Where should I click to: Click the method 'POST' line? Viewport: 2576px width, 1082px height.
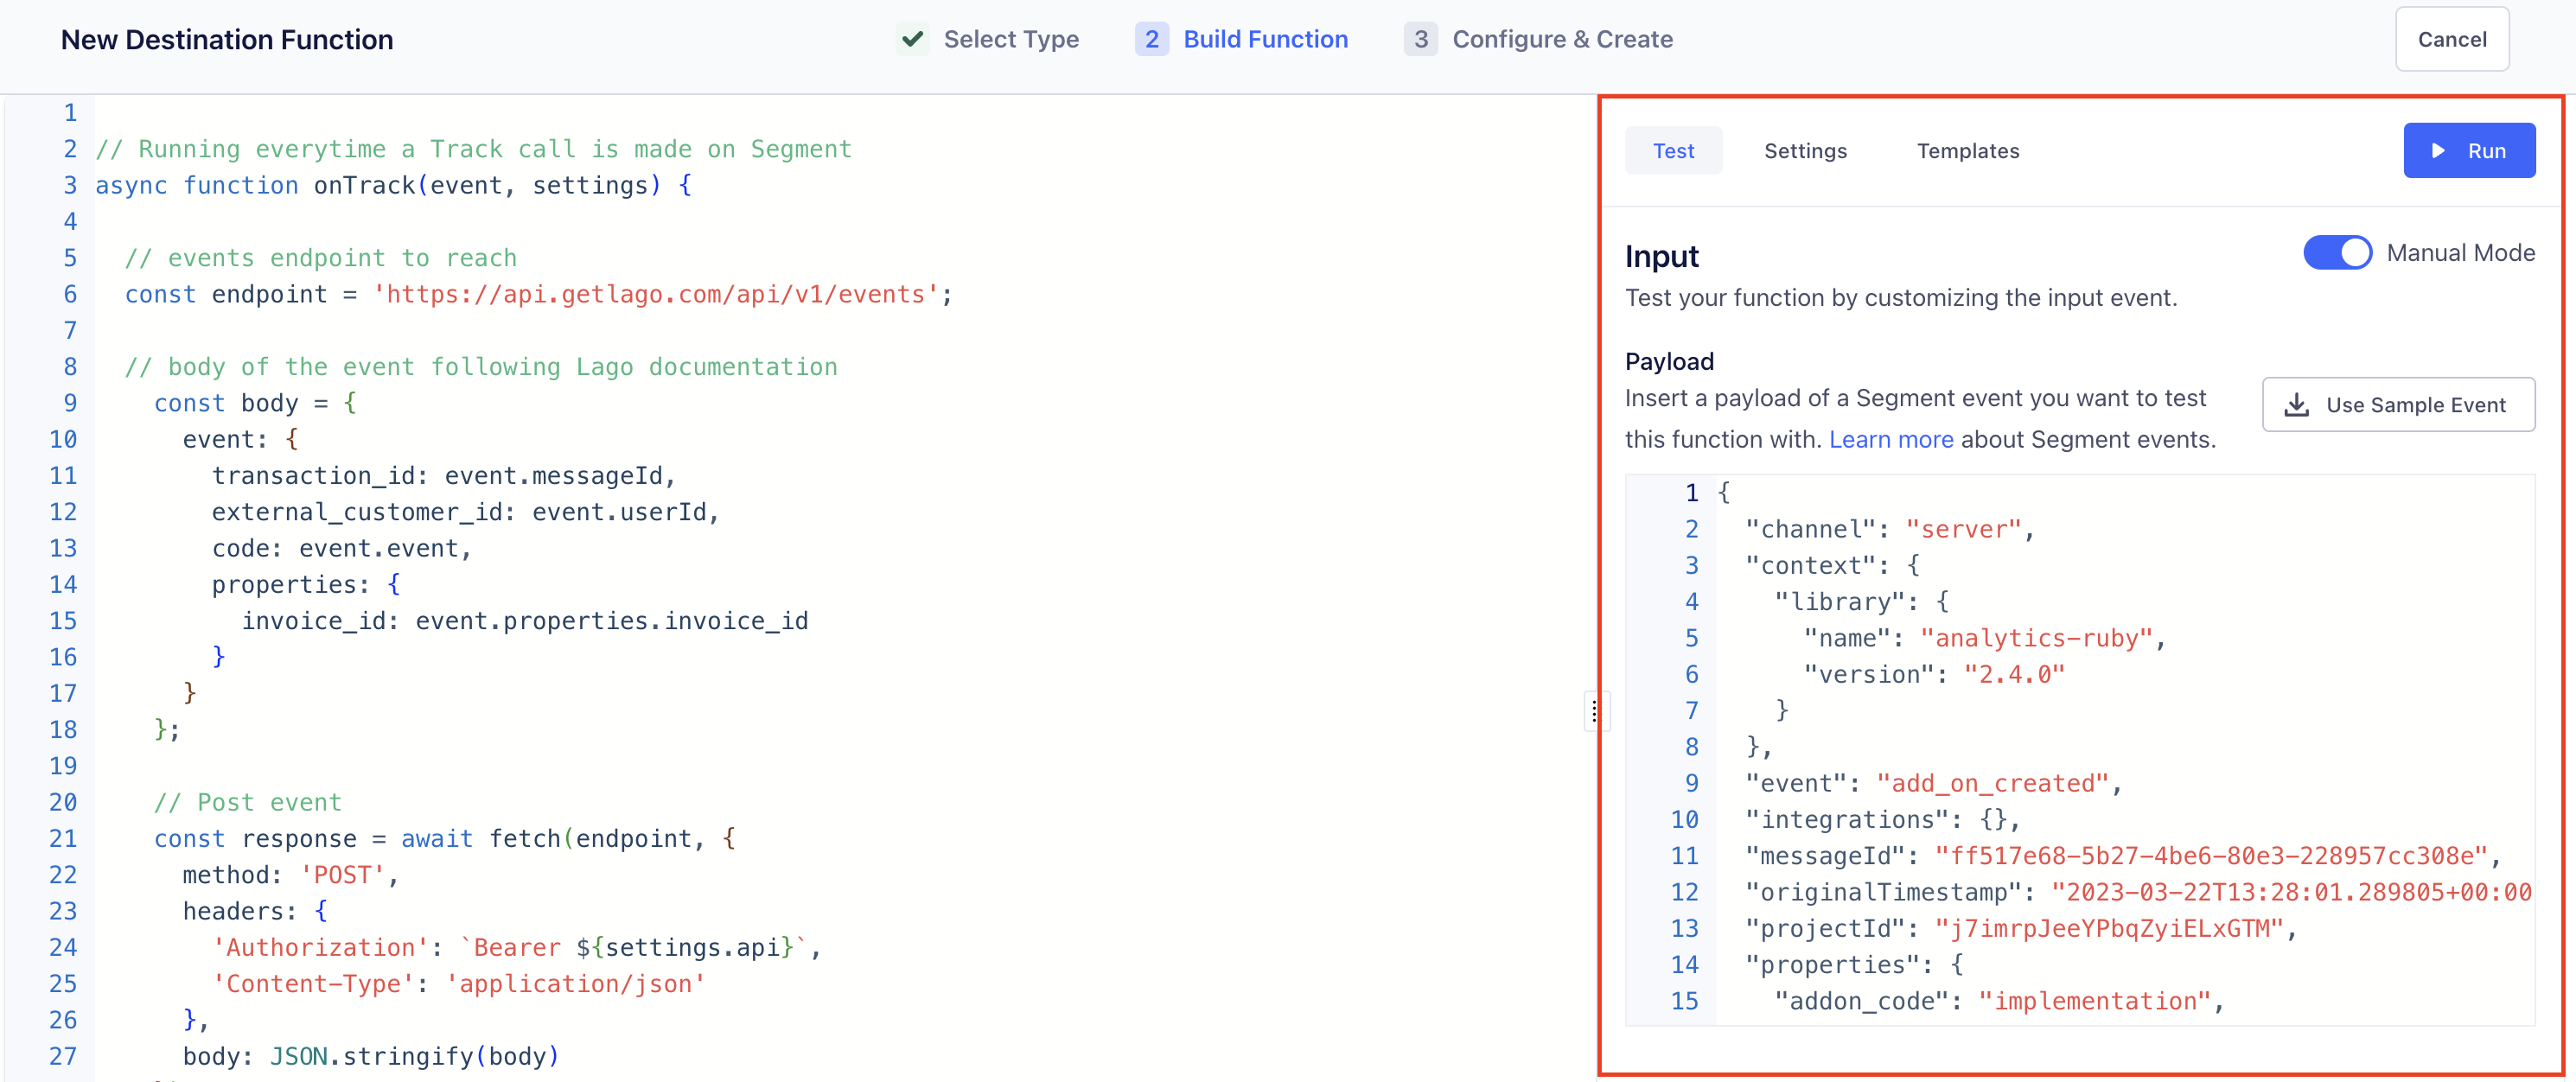click(290, 875)
